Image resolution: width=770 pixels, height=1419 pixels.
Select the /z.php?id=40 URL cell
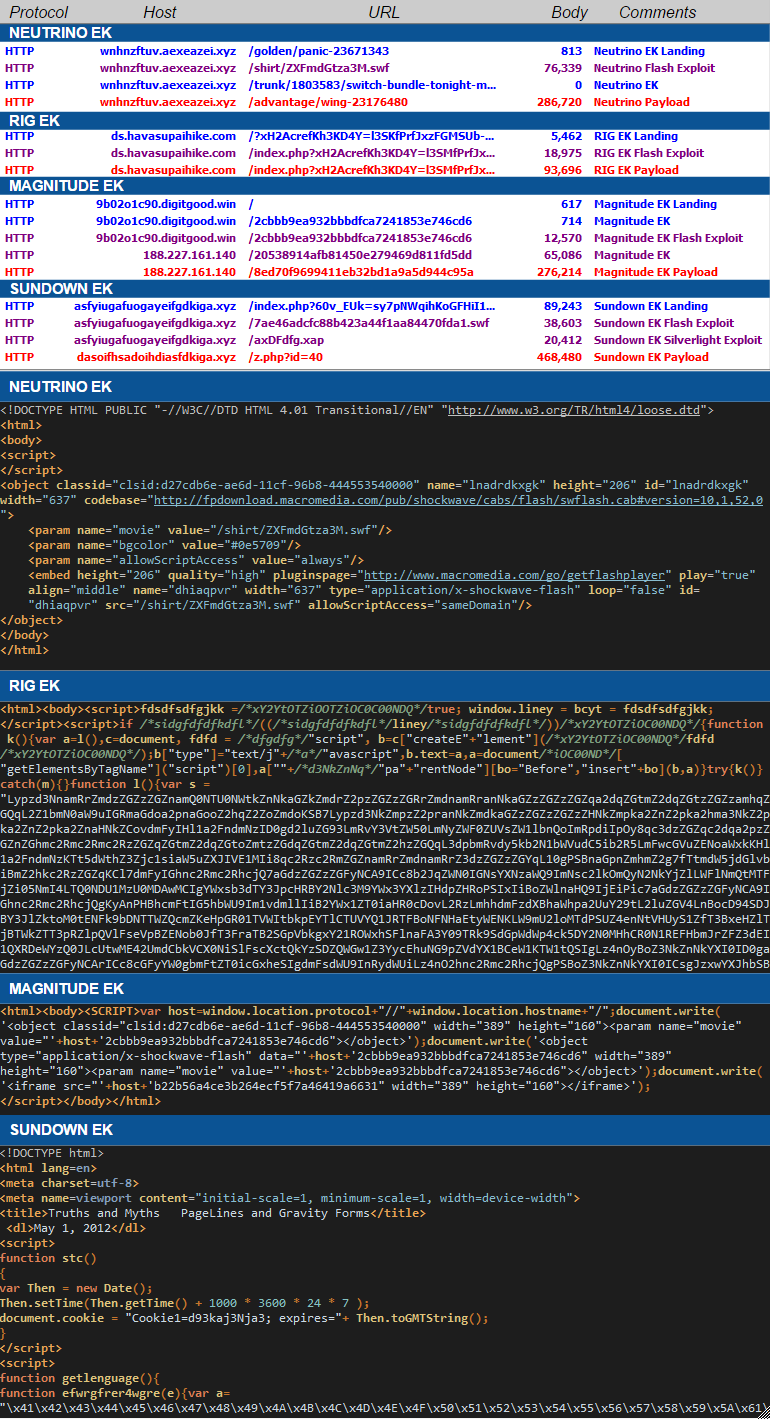(x=286, y=357)
